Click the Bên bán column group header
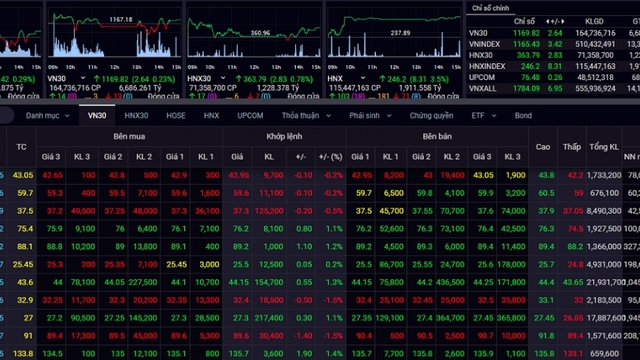Screen dimensions: 640x360 click(437, 137)
